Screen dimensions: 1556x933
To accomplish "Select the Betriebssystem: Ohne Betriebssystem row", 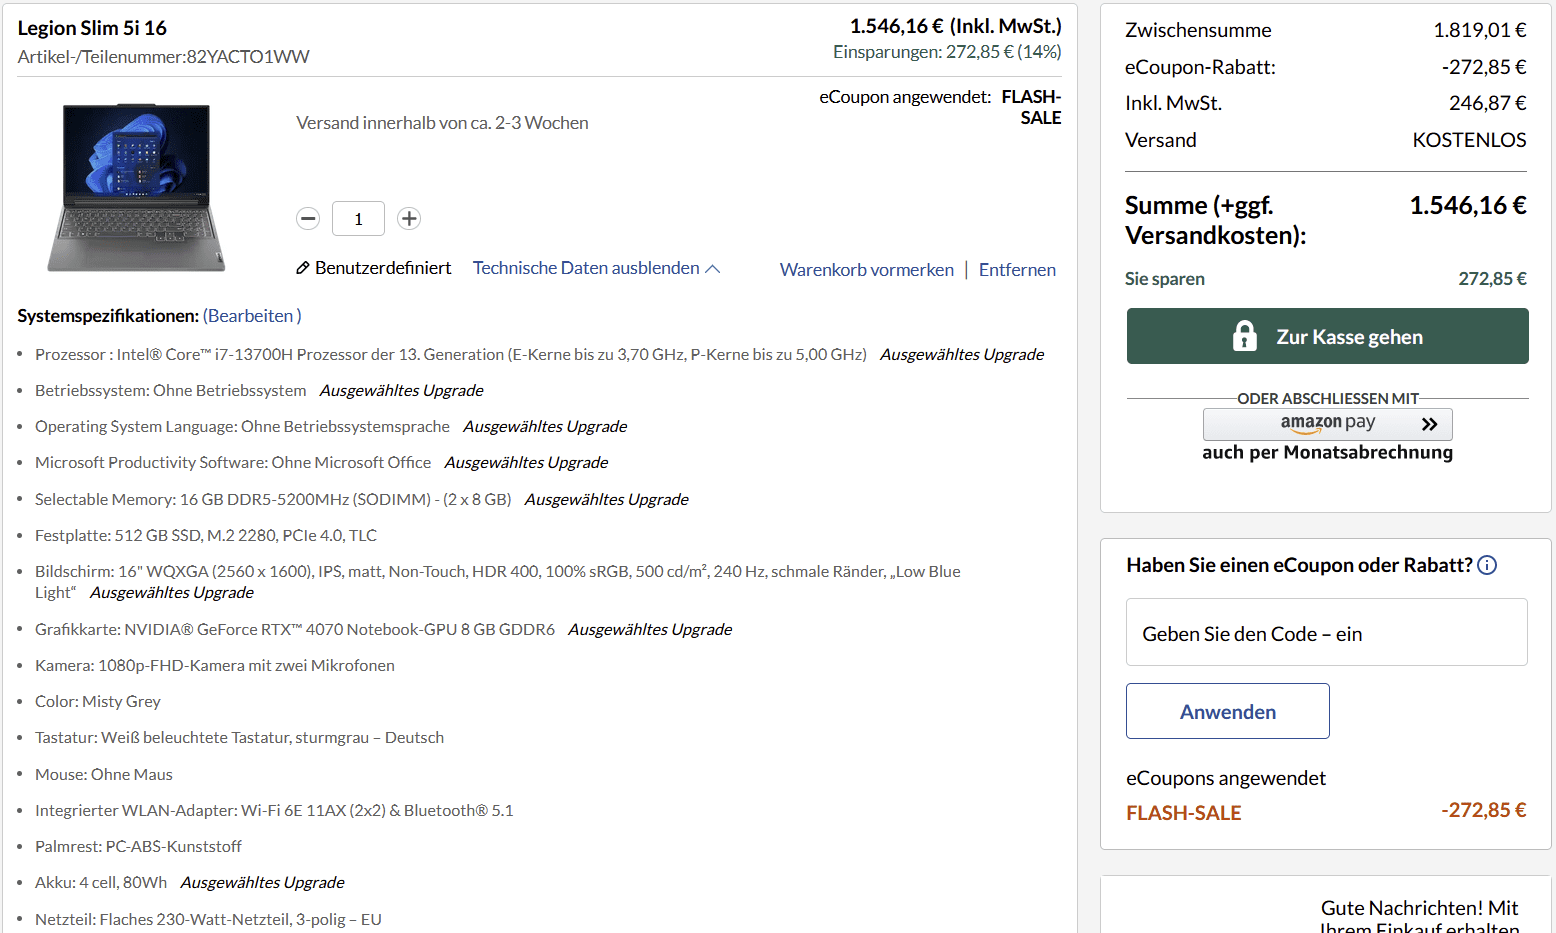I will (259, 391).
